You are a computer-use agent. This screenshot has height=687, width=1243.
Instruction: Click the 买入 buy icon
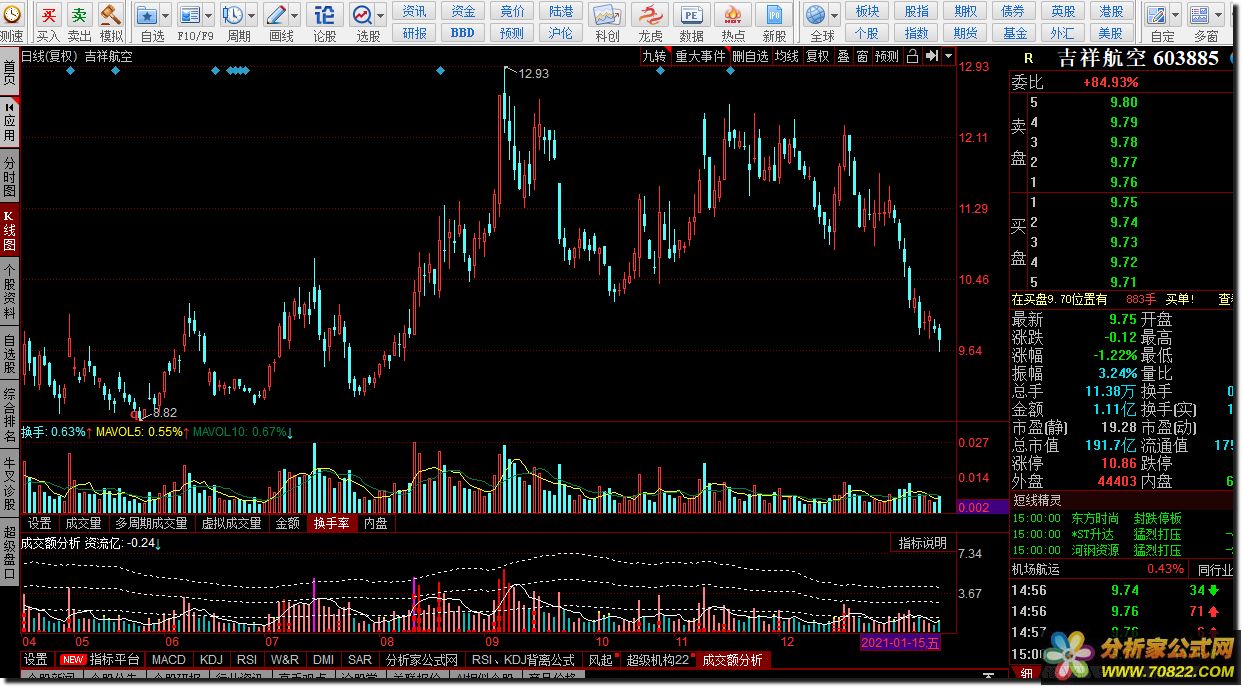[x=48, y=15]
